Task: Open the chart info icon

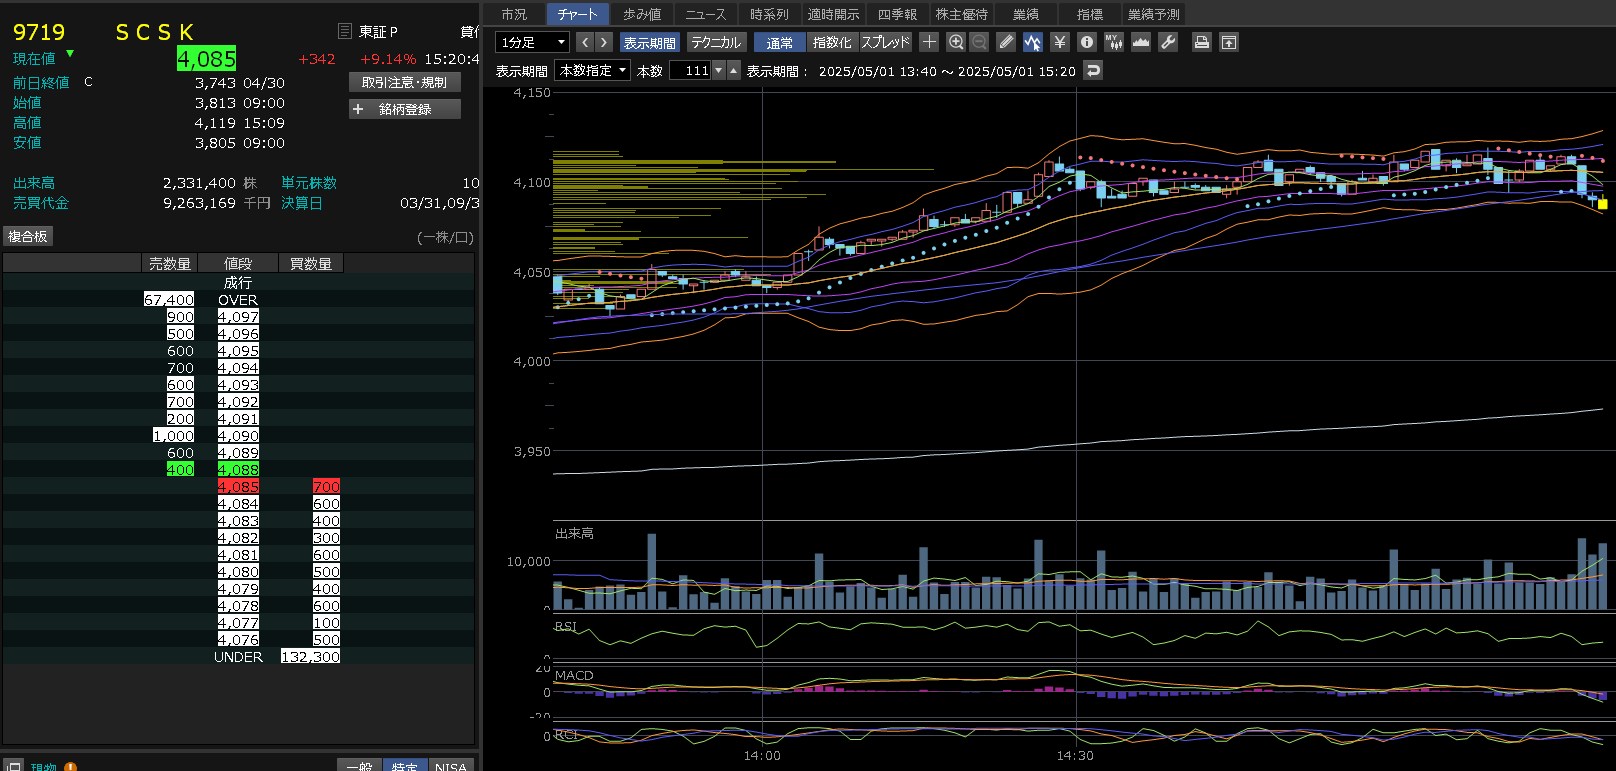Action: [x=1087, y=42]
